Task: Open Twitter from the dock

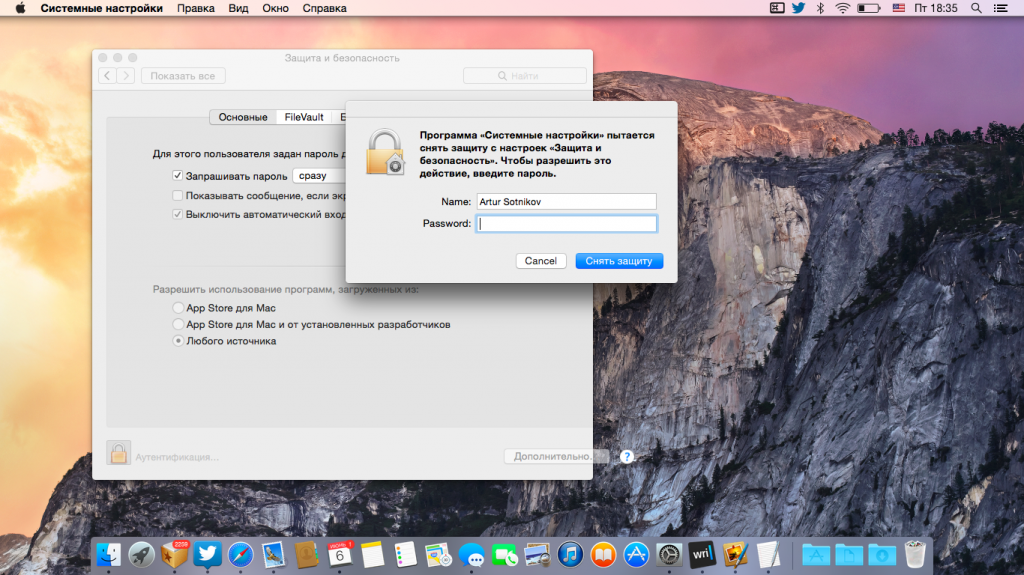Action: [208, 554]
